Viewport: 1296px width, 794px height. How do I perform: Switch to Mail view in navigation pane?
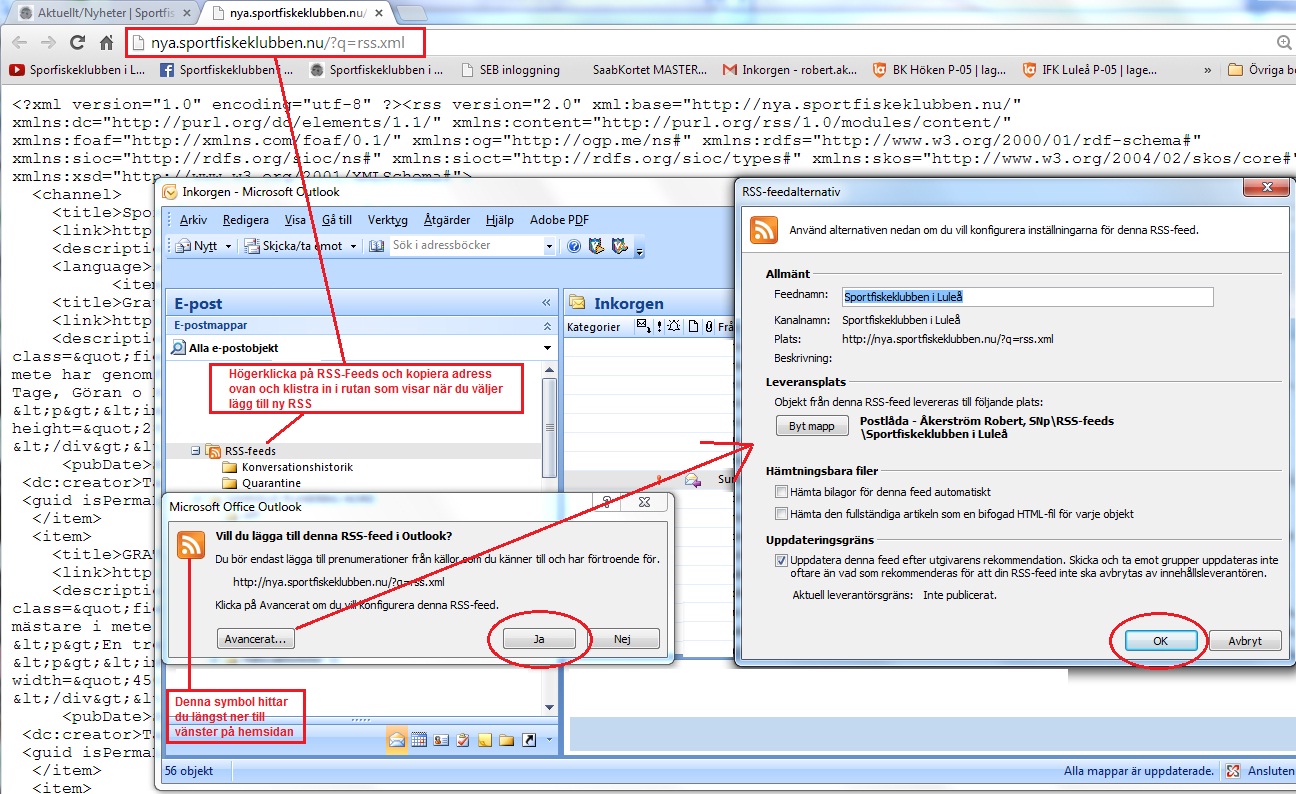(397, 741)
